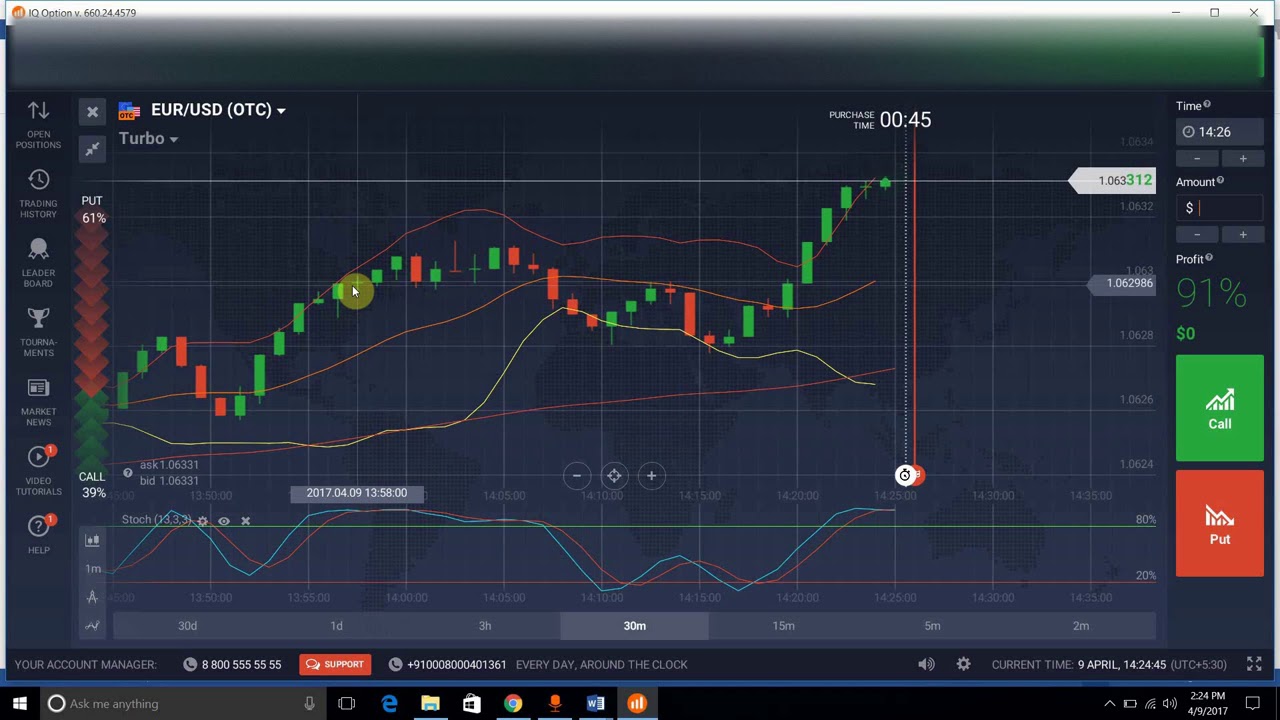
Task: Zoom out the chart with minus
Action: (x=577, y=476)
